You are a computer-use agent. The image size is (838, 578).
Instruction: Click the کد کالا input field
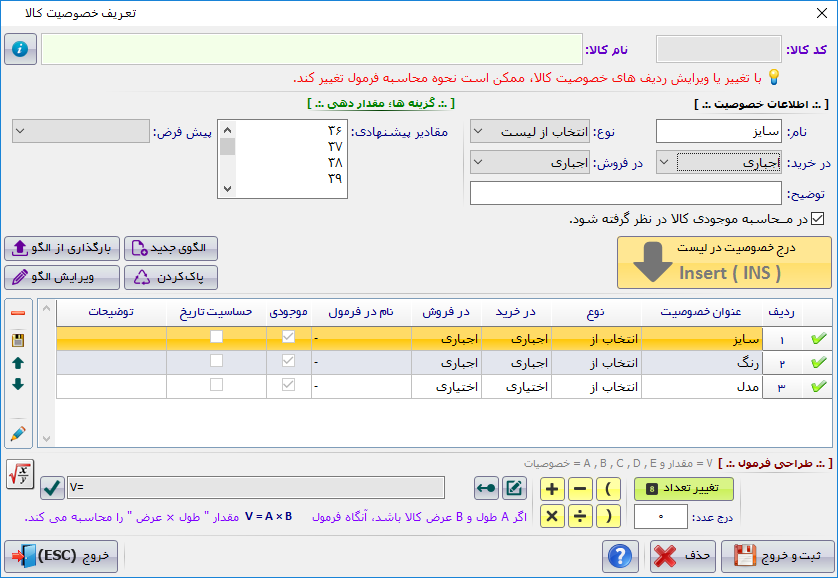pyautogui.click(x=719, y=49)
